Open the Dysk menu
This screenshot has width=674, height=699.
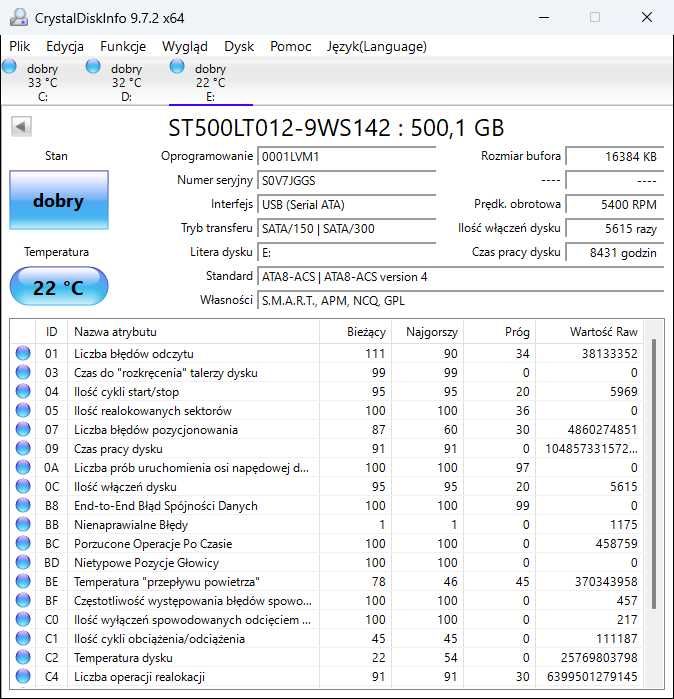[239, 46]
